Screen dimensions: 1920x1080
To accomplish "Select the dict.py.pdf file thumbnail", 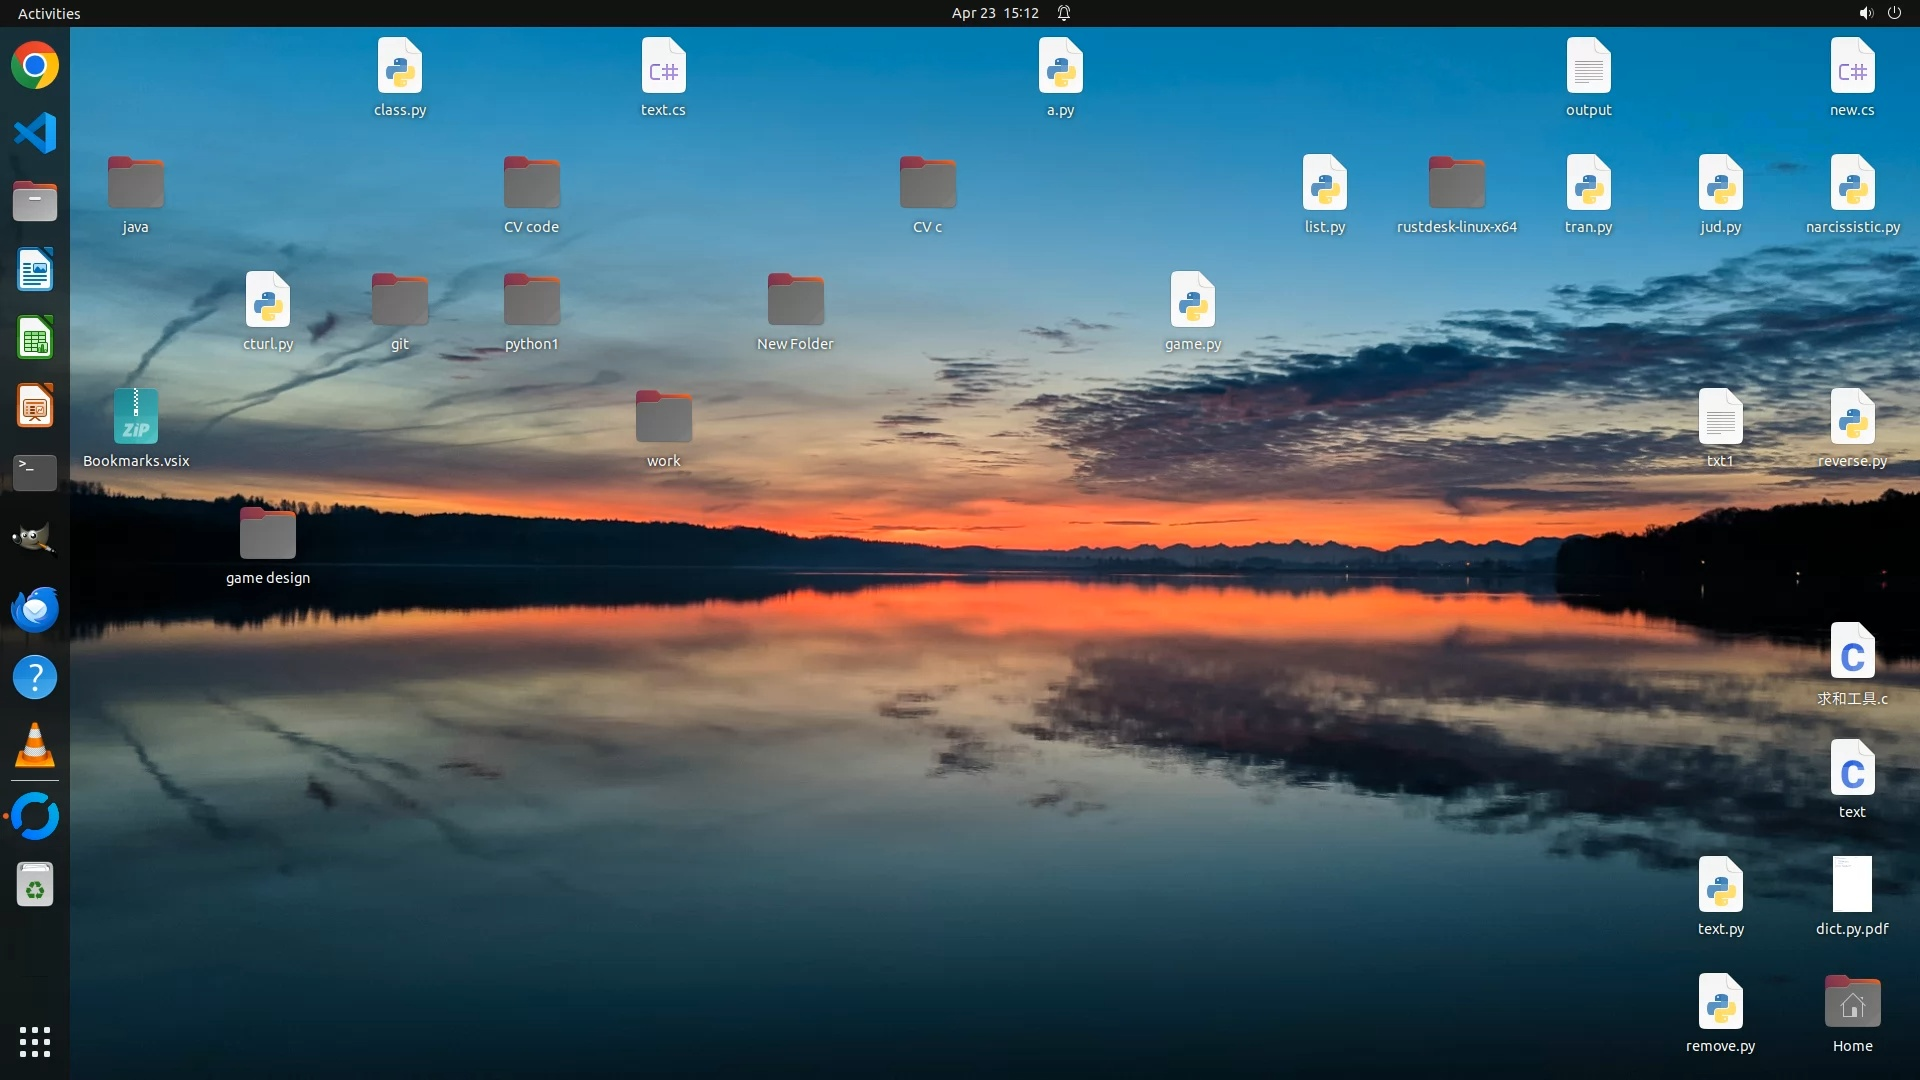I will click(1852, 885).
